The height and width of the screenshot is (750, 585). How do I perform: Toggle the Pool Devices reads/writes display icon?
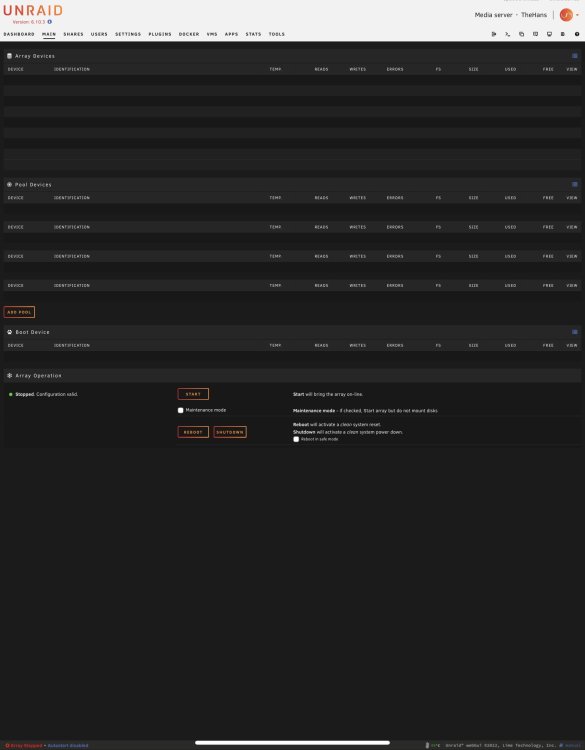[x=574, y=185]
